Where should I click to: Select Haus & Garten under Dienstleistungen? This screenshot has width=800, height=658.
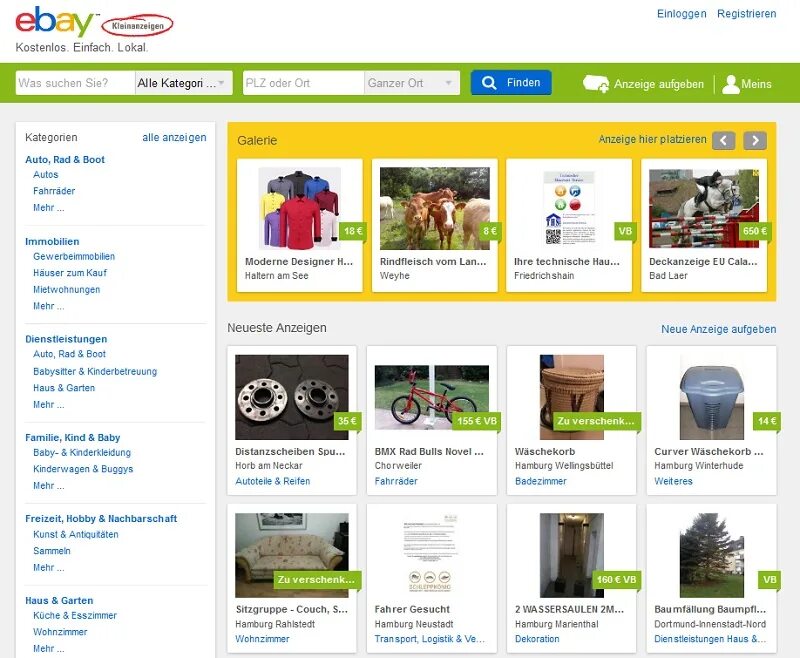[64, 388]
